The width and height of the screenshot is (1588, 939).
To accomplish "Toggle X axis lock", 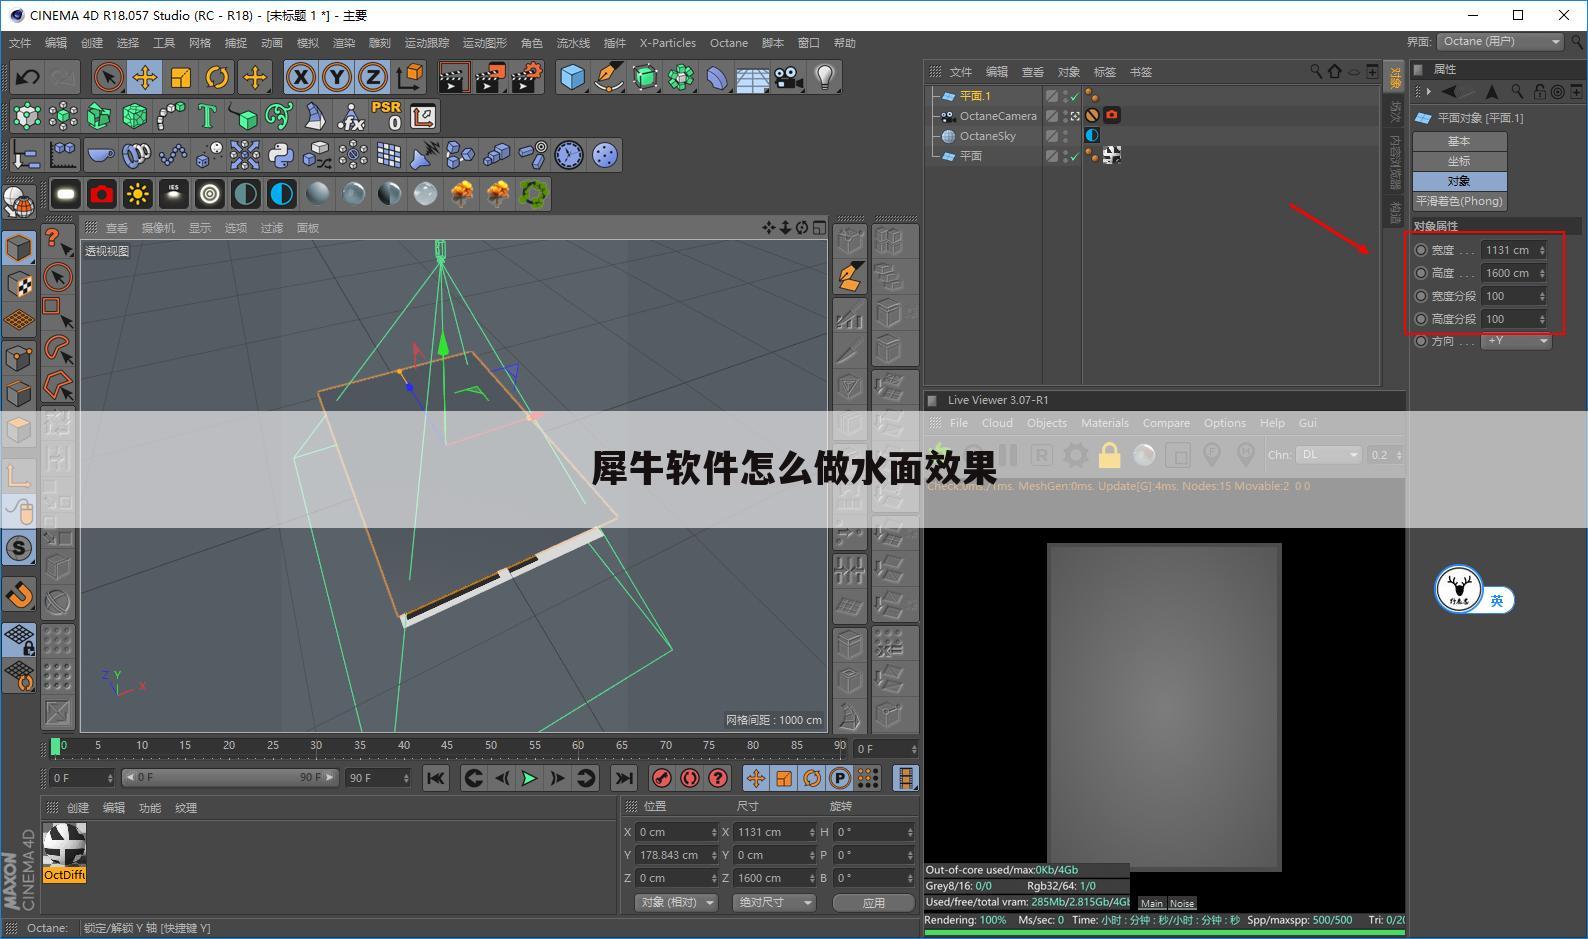I will click(x=300, y=77).
